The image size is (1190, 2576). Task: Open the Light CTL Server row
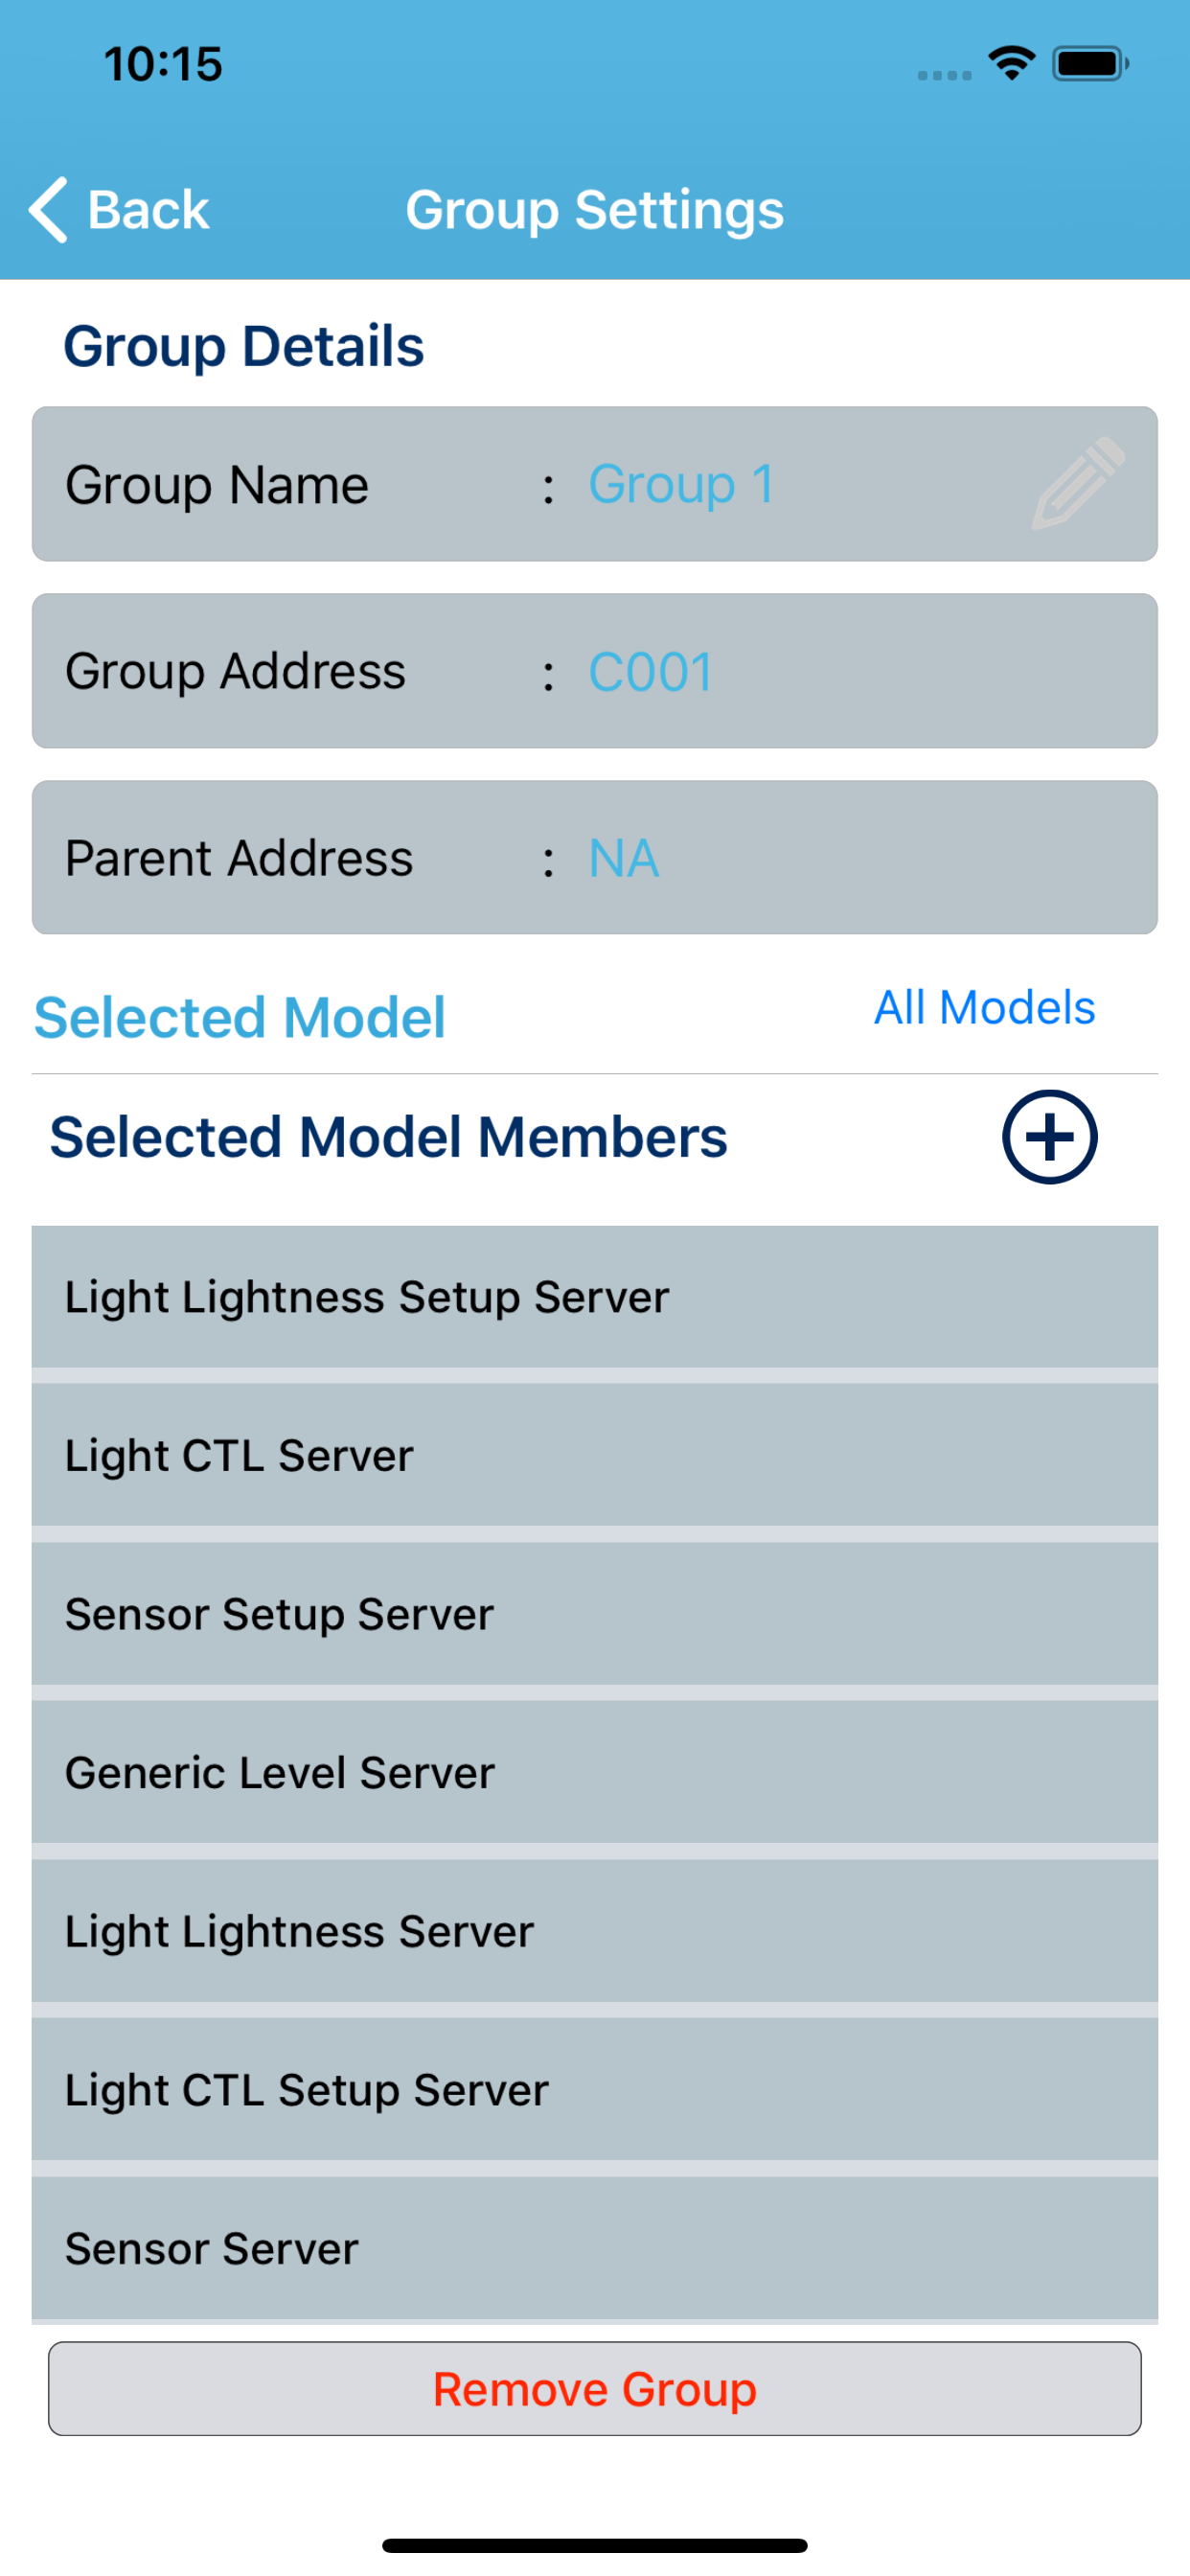594,1455
